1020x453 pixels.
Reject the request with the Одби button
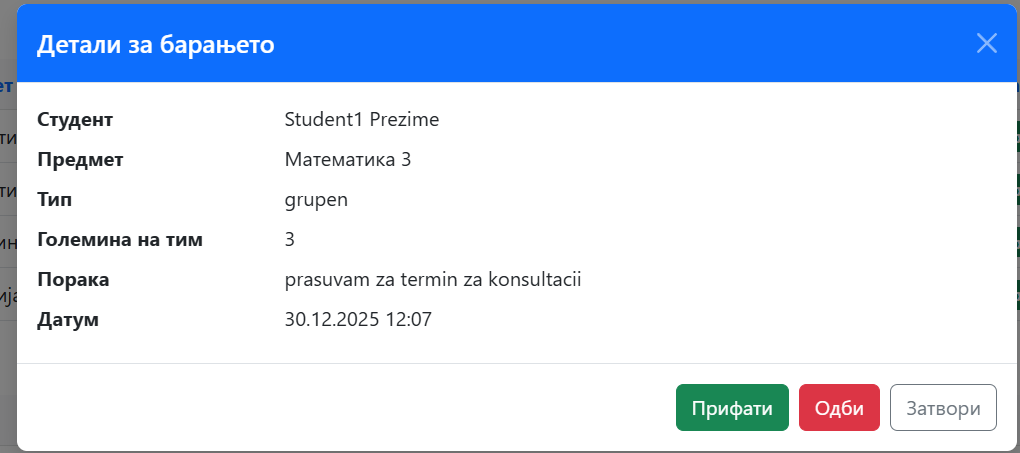(x=839, y=408)
